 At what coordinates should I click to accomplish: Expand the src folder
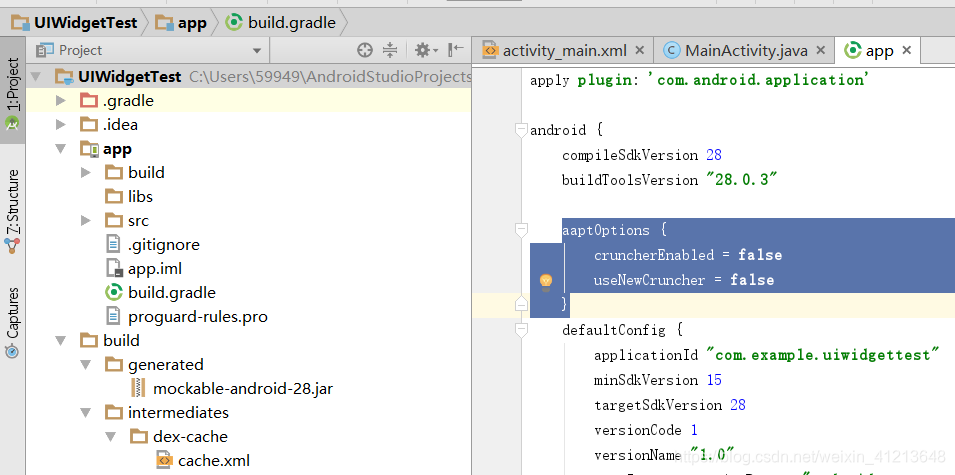pyautogui.click(x=85, y=220)
